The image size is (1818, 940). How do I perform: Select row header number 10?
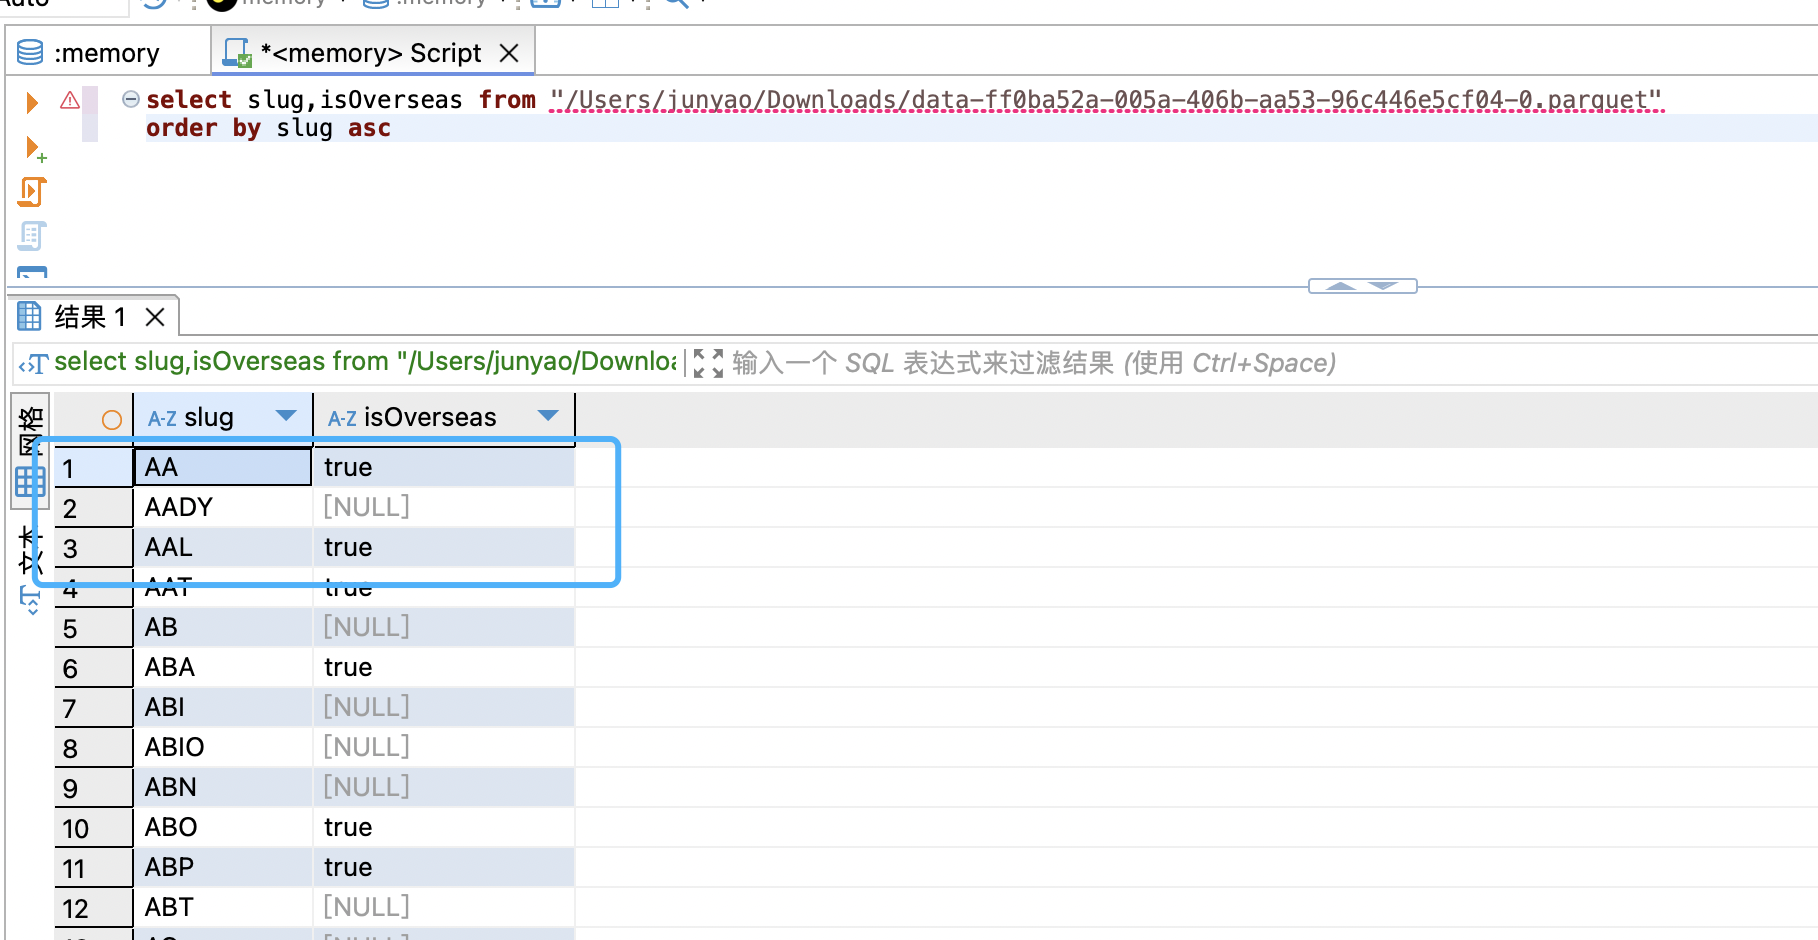click(x=94, y=828)
